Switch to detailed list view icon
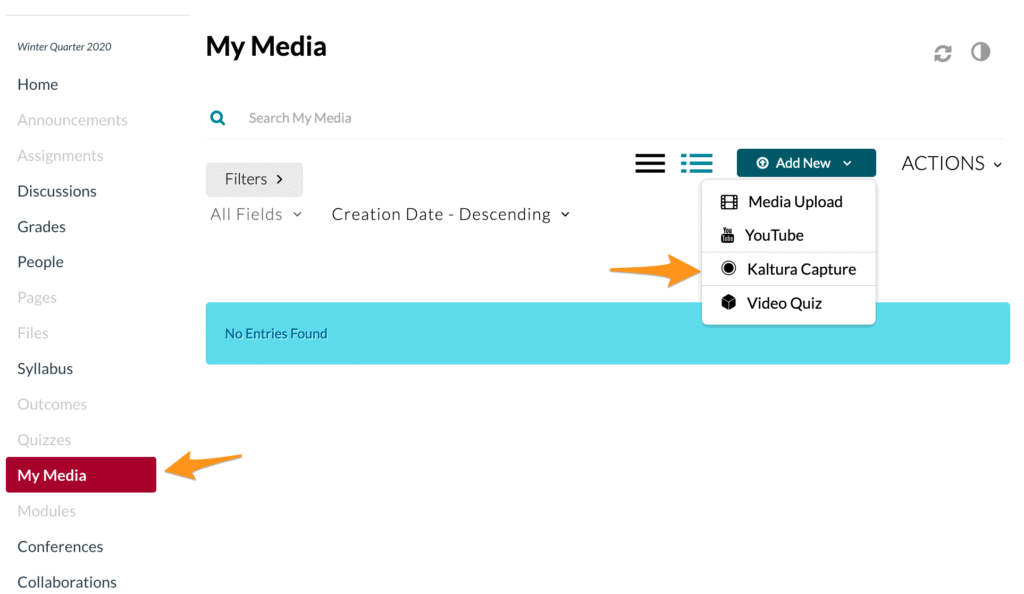Viewport: 1024px width, 594px height. 696,163
